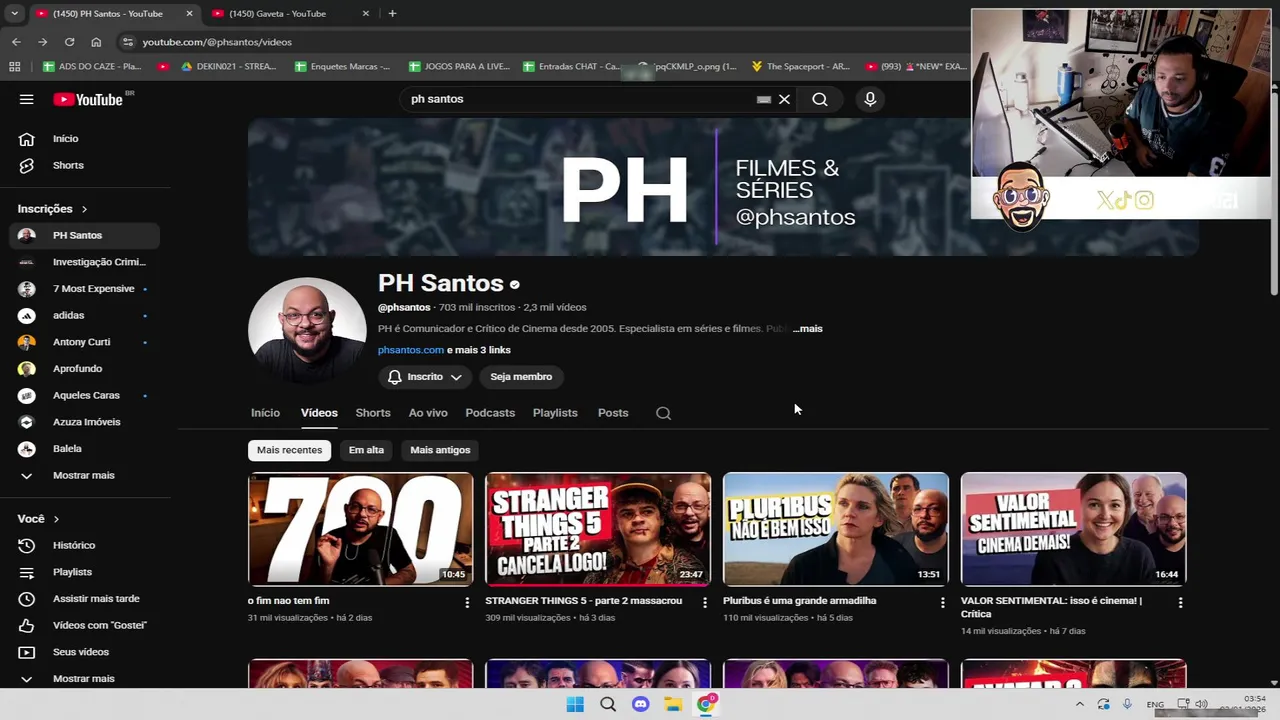
Task: Open the phsantos.com link
Action: (x=411, y=350)
